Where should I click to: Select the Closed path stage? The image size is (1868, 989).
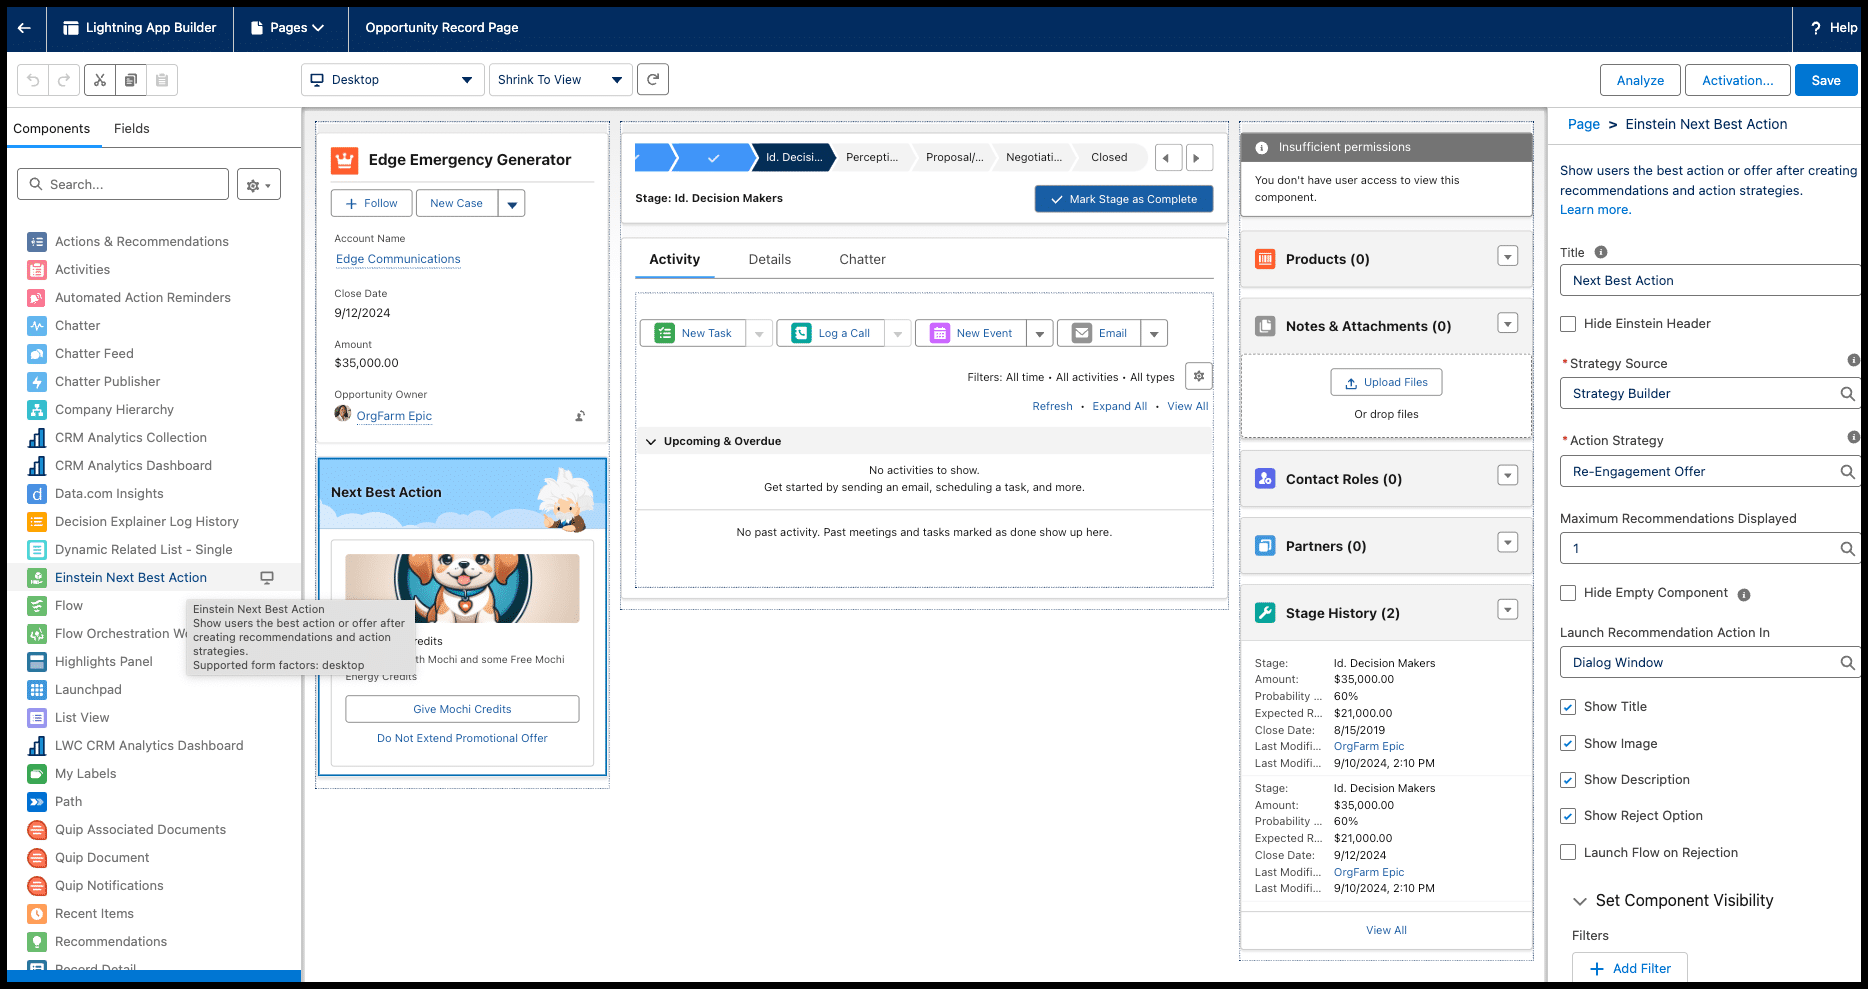(1109, 158)
